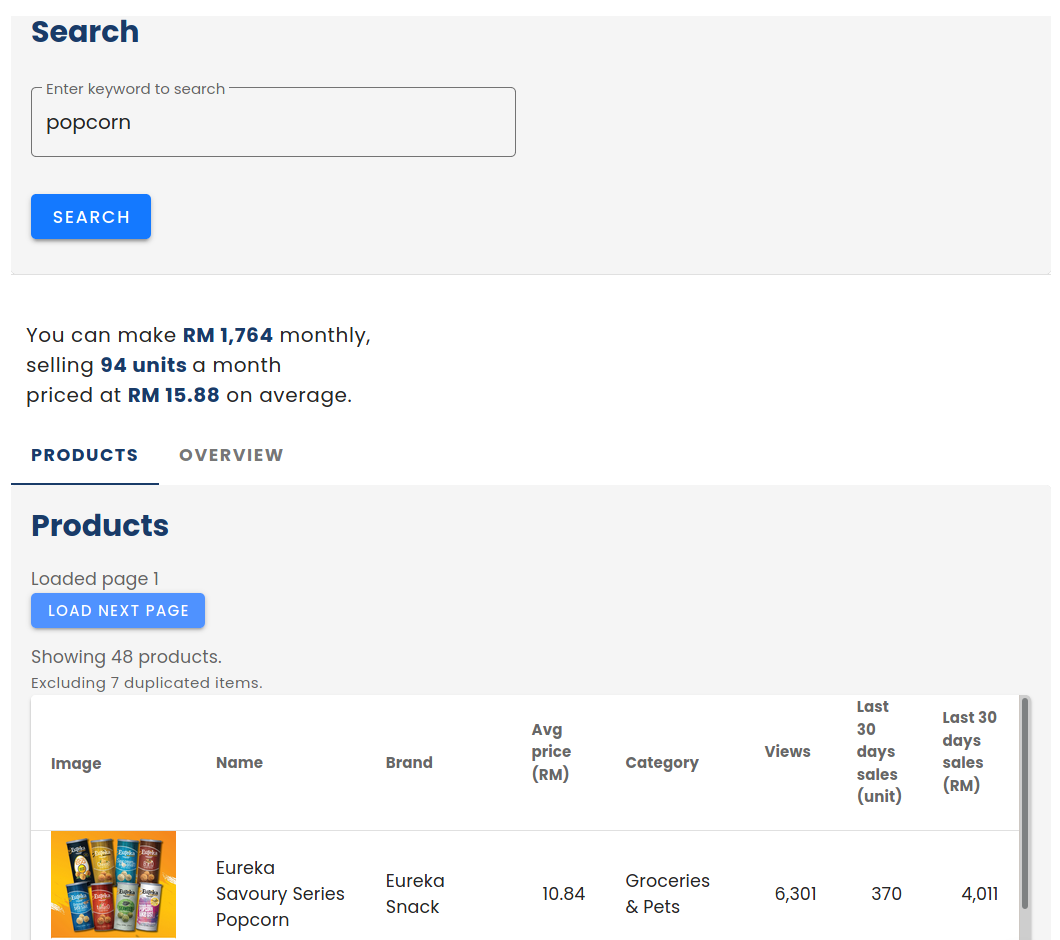Click the Groceries & Pets category cell

click(x=667, y=894)
